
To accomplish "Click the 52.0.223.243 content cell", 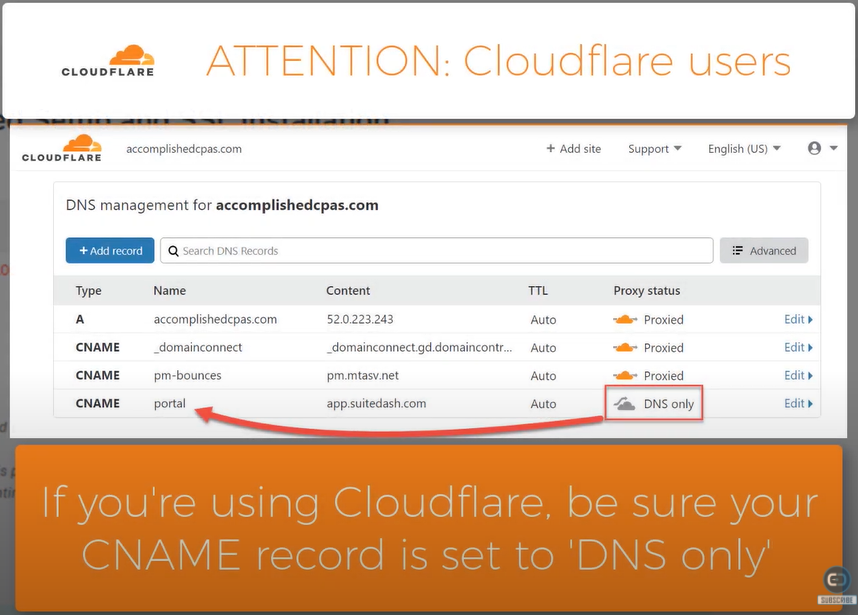I will [x=360, y=320].
